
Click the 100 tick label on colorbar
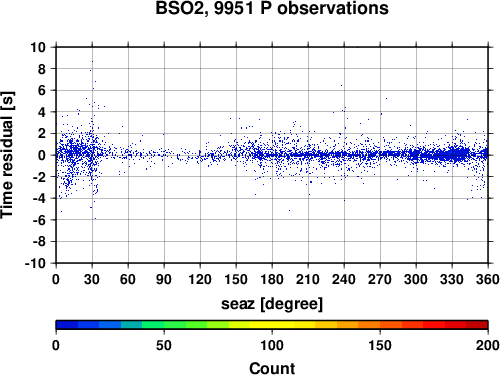point(272,345)
